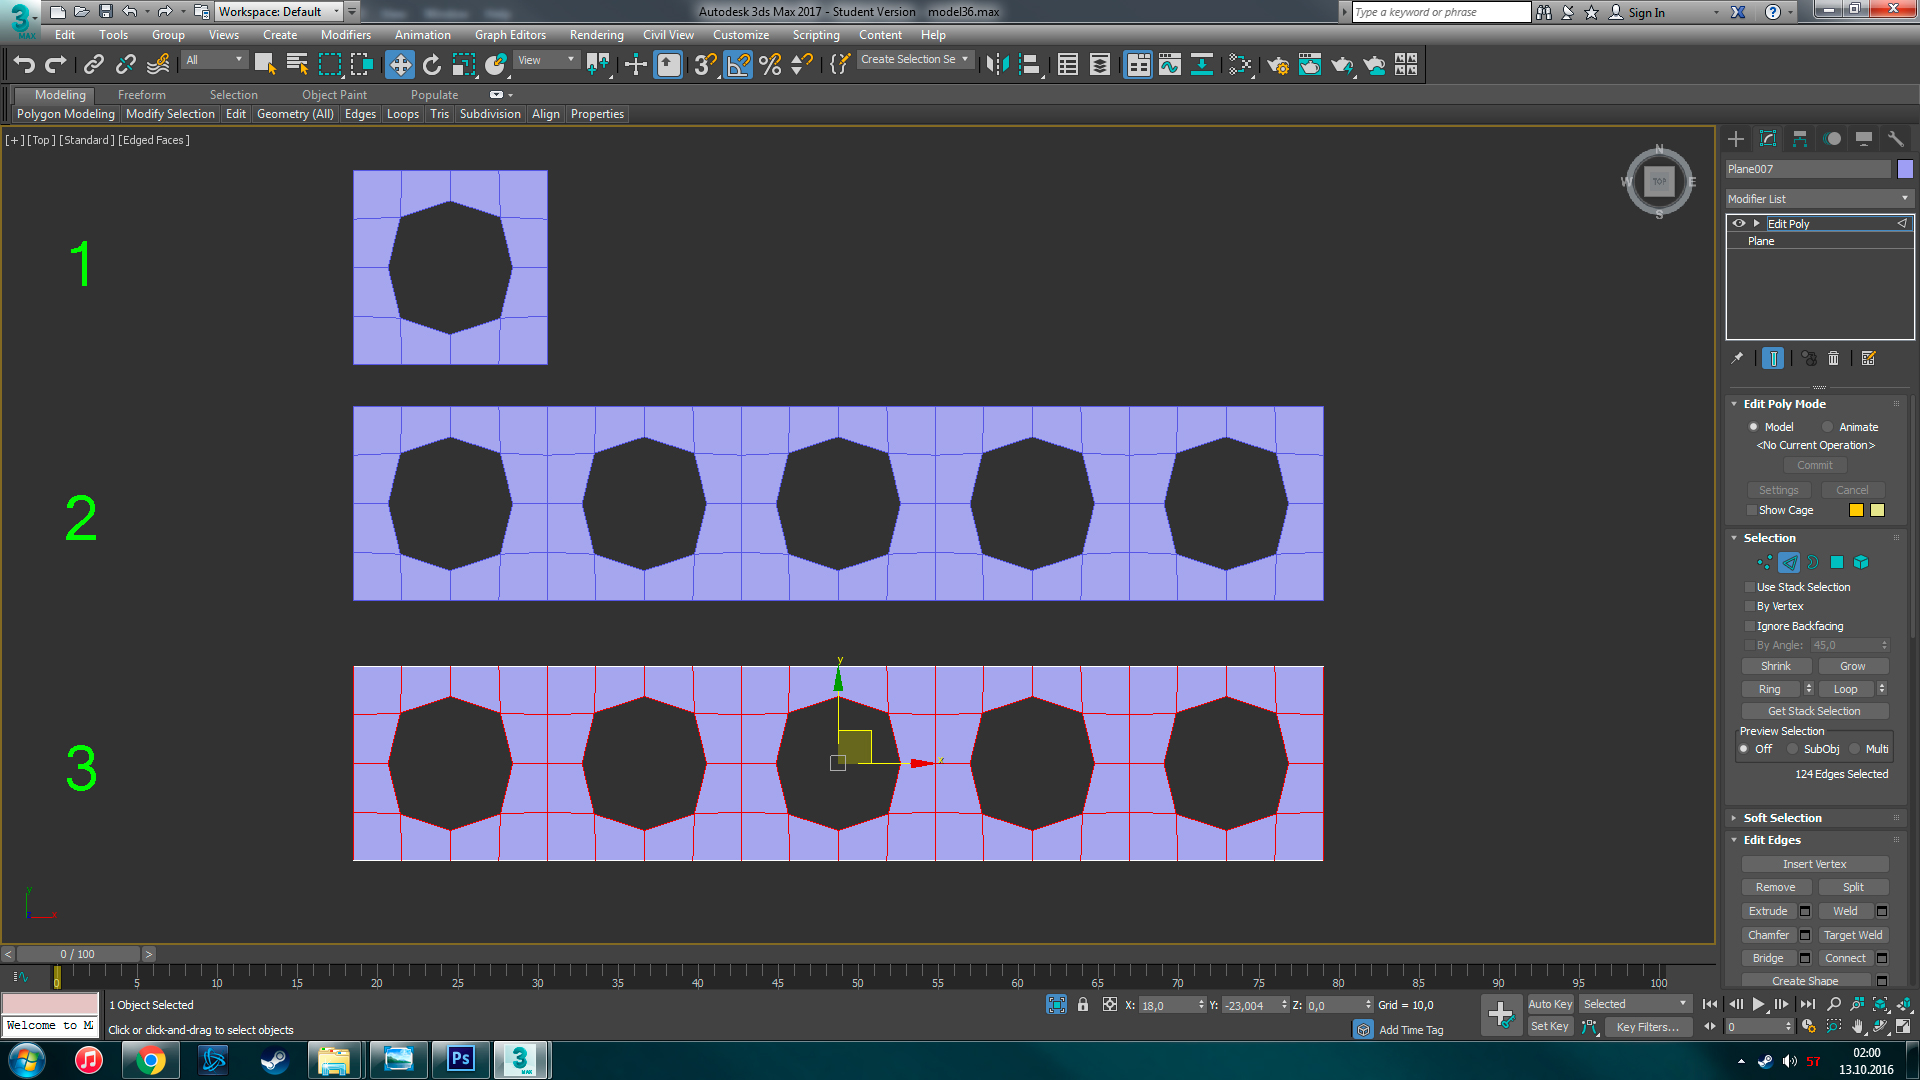Click the Get Stack Selection button
This screenshot has width=1920, height=1080.
(1815, 711)
